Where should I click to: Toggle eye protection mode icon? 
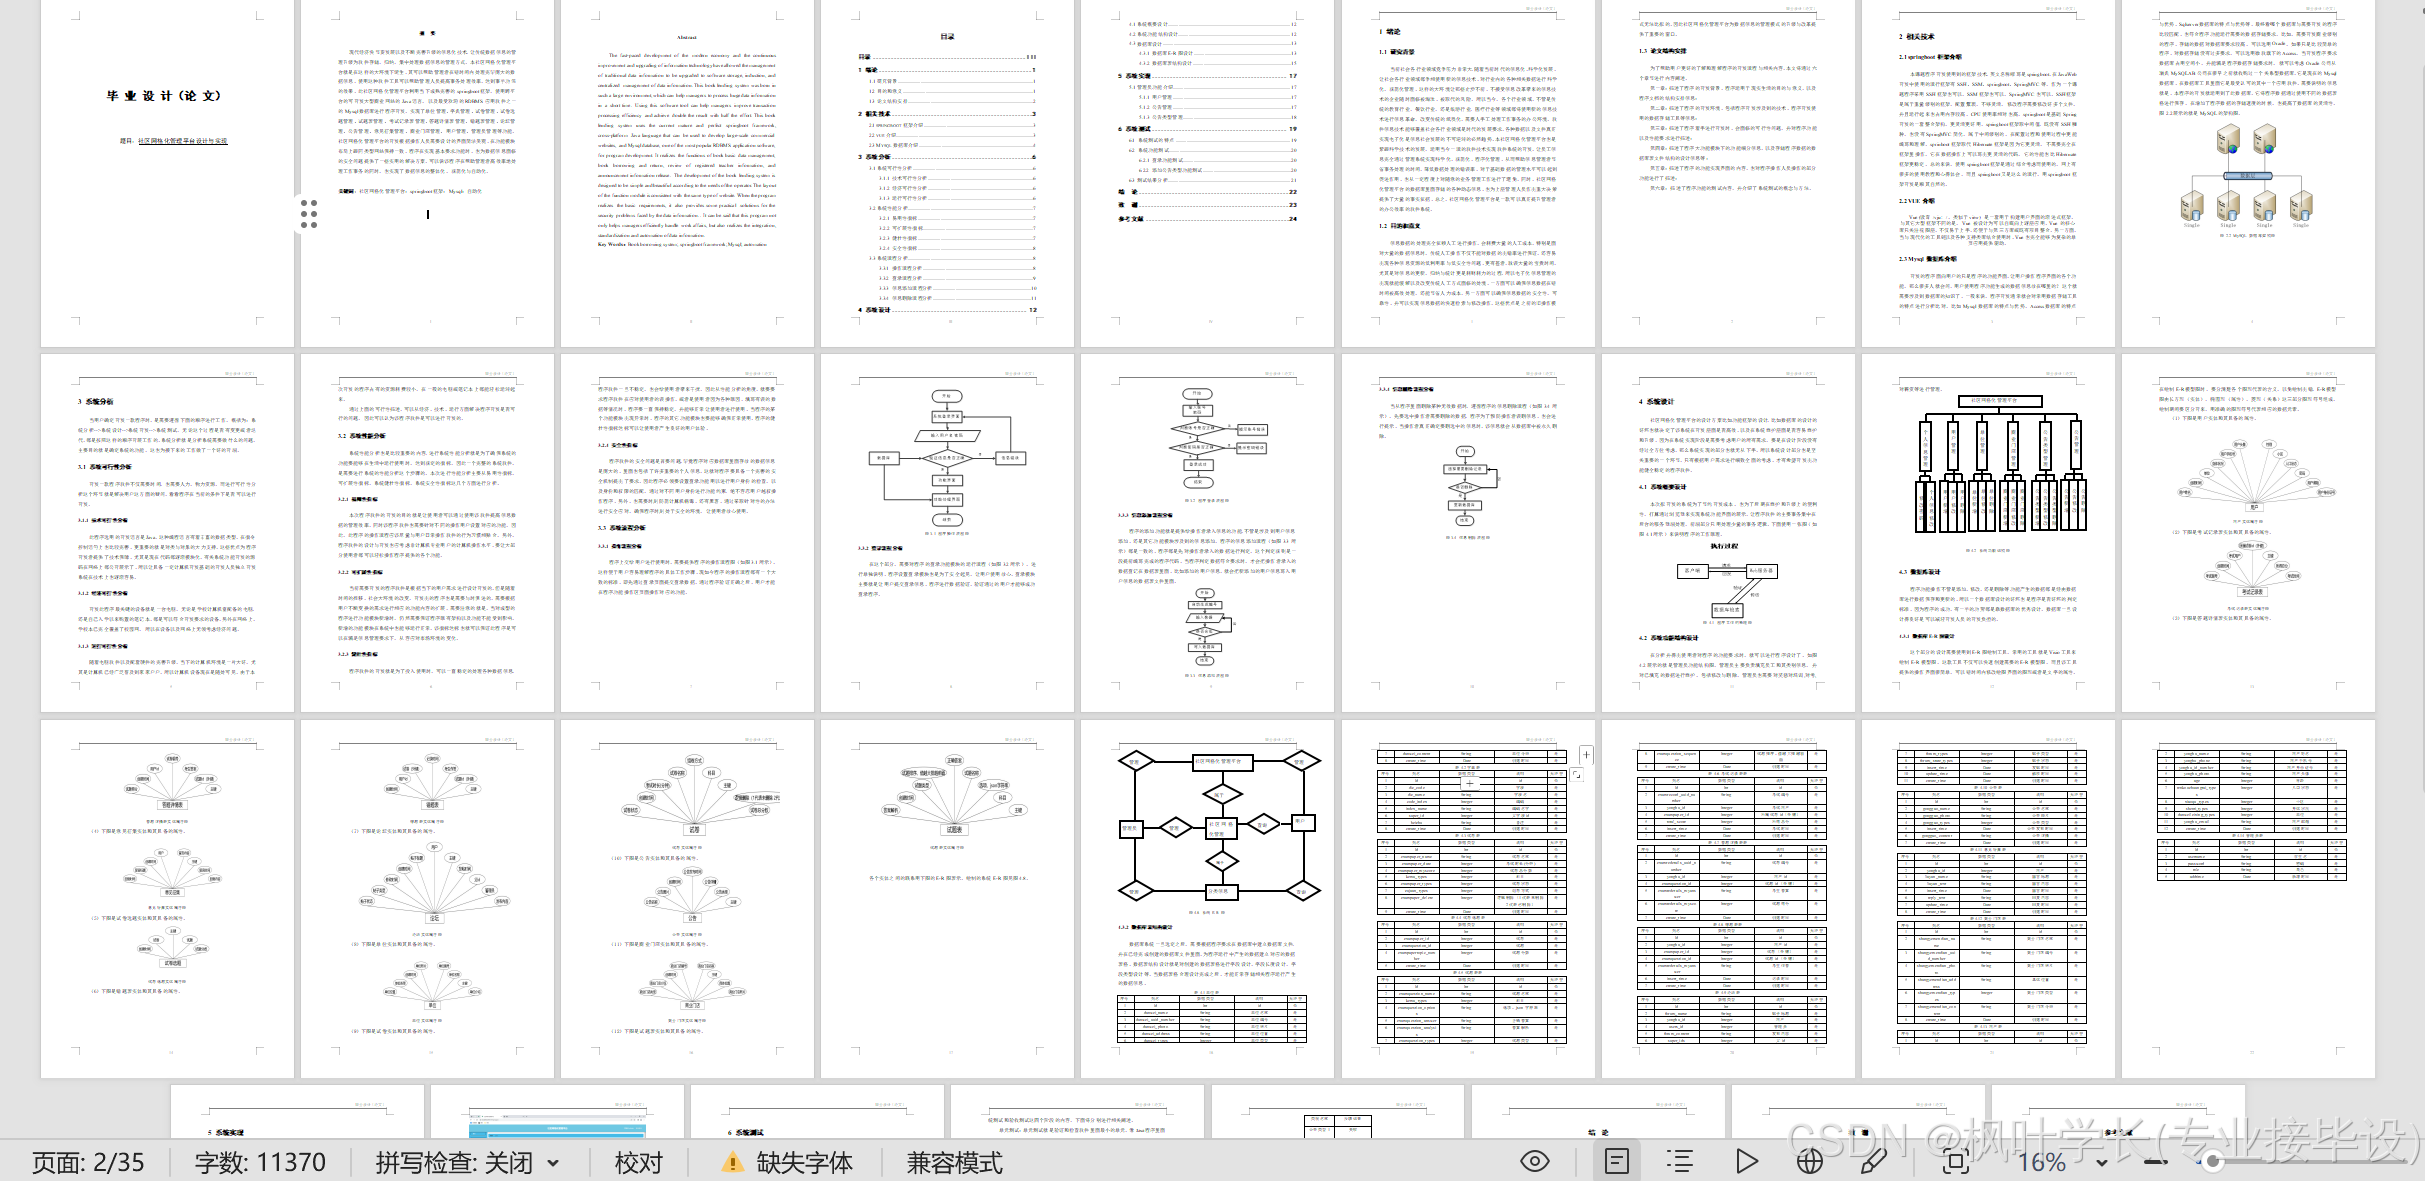tap(1535, 1161)
